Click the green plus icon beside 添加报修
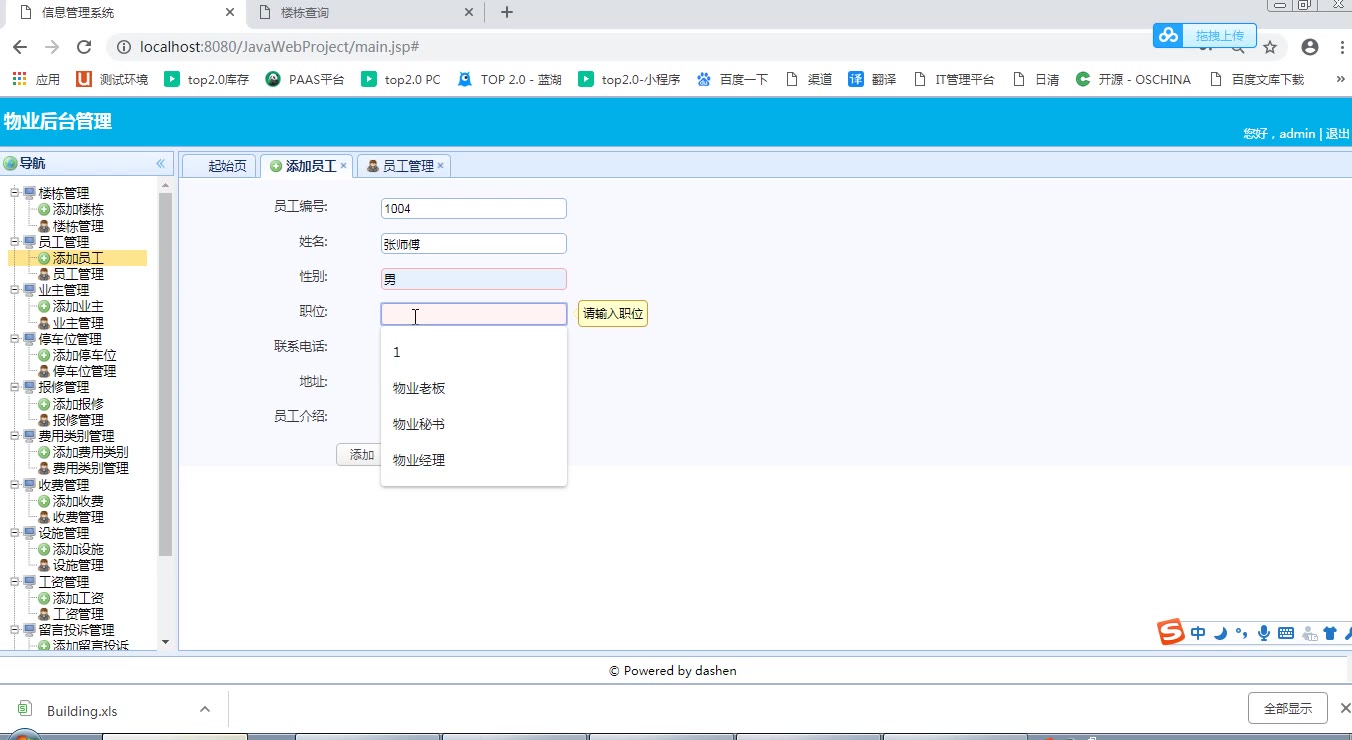This screenshot has height=740, width=1352. (44, 404)
